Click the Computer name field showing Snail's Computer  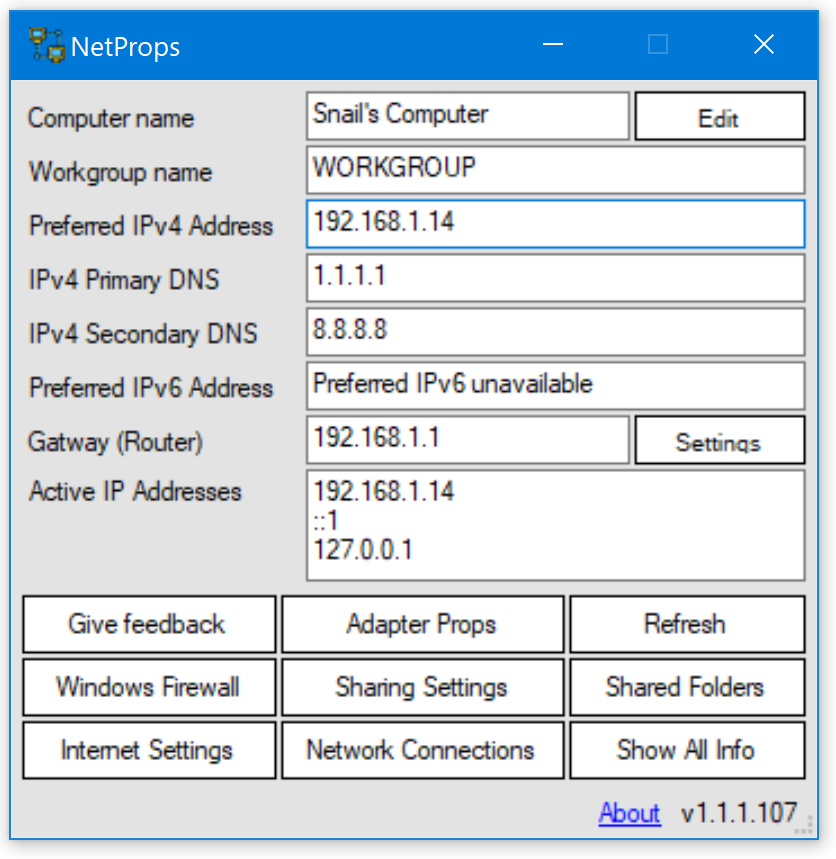pyautogui.click(x=467, y=116)
